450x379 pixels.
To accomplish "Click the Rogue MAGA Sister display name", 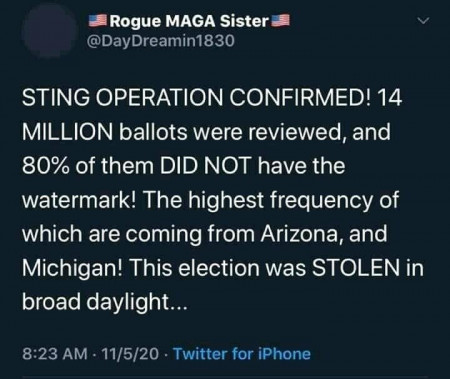I will 189,21.
